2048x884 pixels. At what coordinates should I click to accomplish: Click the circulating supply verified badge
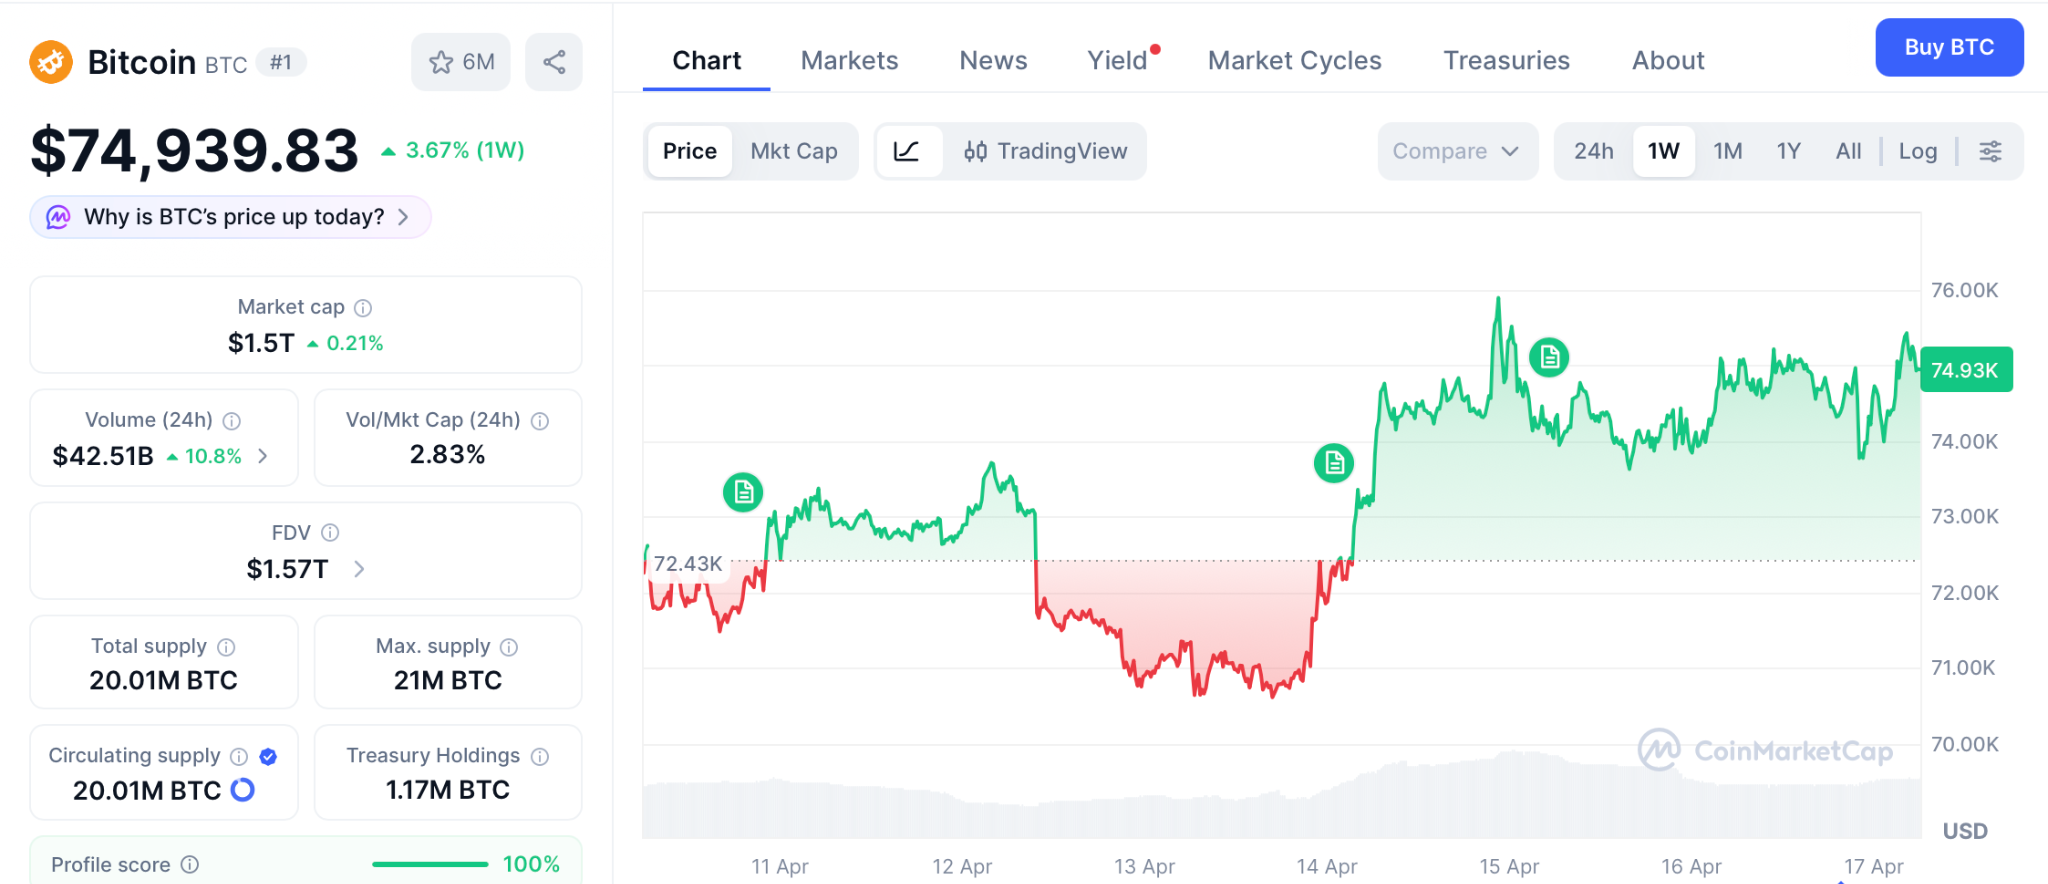pos(268,756)
